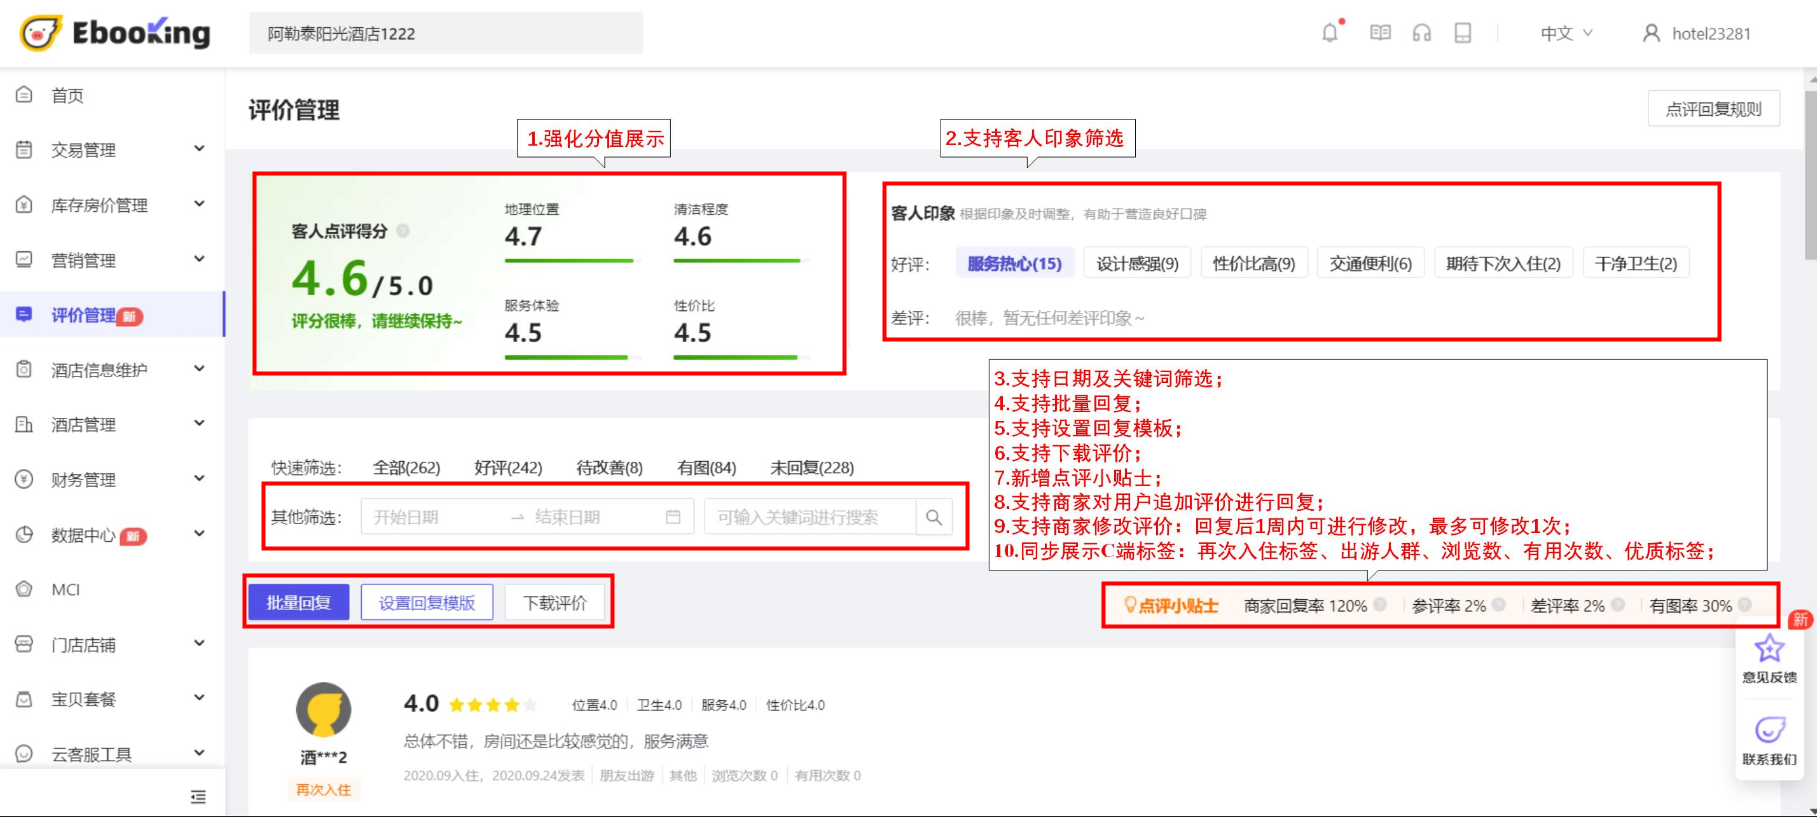This screenshot has height=817, width=1817.
Task: Open the book guide icon in header
Action: pos(1380,33)
